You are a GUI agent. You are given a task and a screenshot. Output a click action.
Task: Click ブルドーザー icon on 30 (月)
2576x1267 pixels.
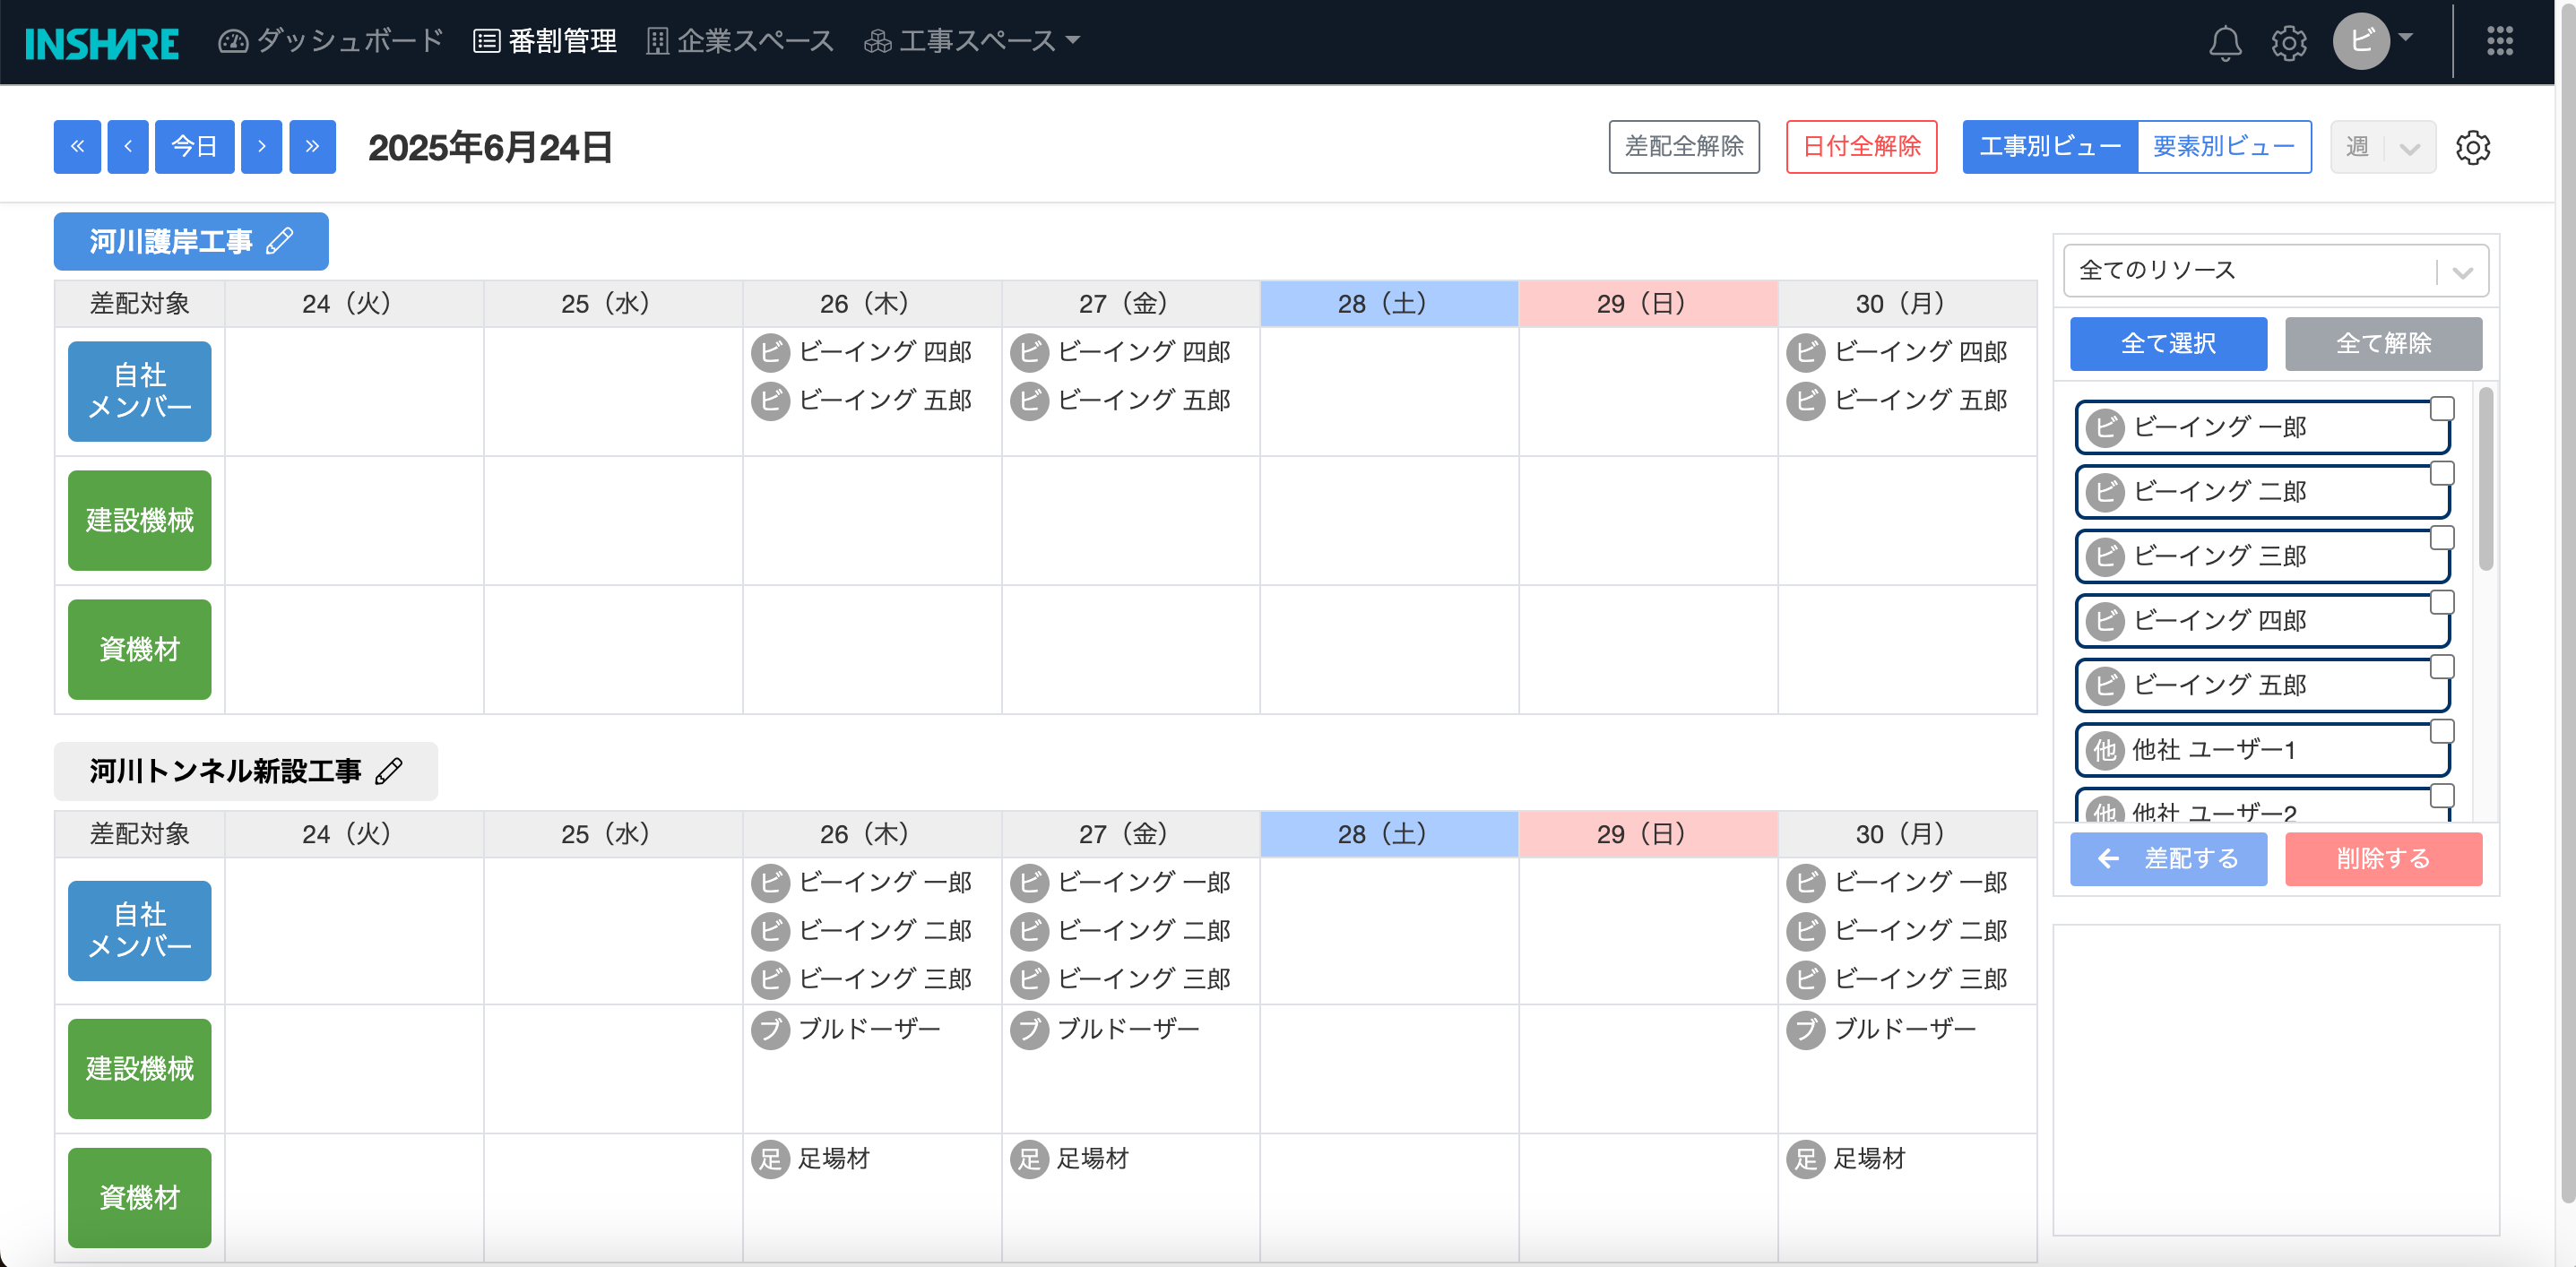pyautogui.click(x=1806, y=1030)
